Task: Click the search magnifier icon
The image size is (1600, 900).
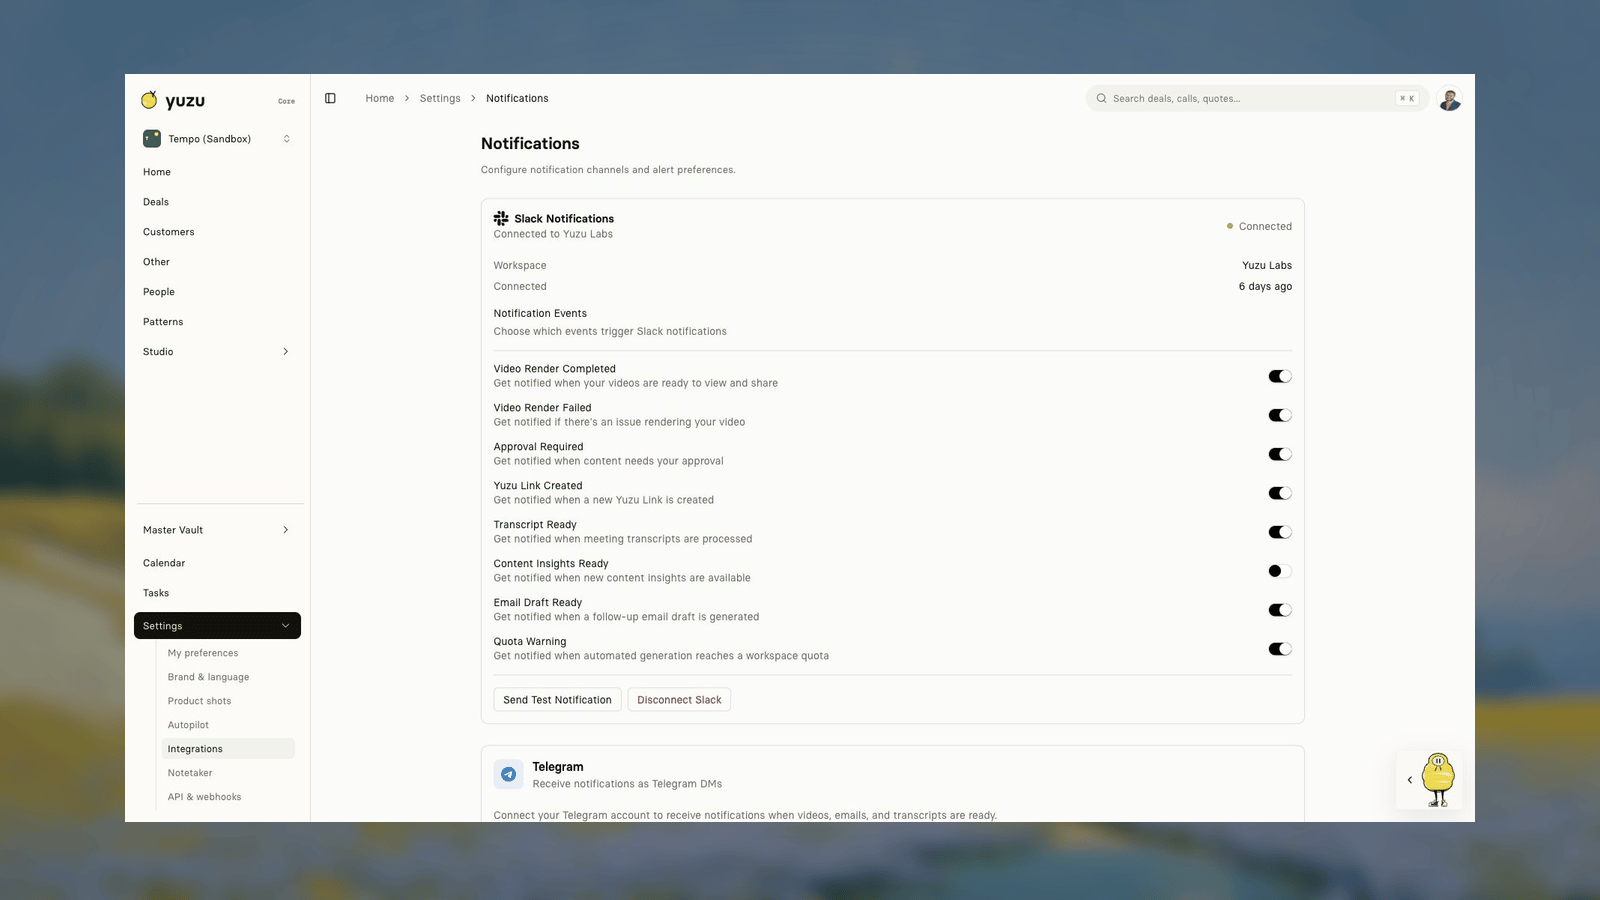Action: click(1101, 98)
